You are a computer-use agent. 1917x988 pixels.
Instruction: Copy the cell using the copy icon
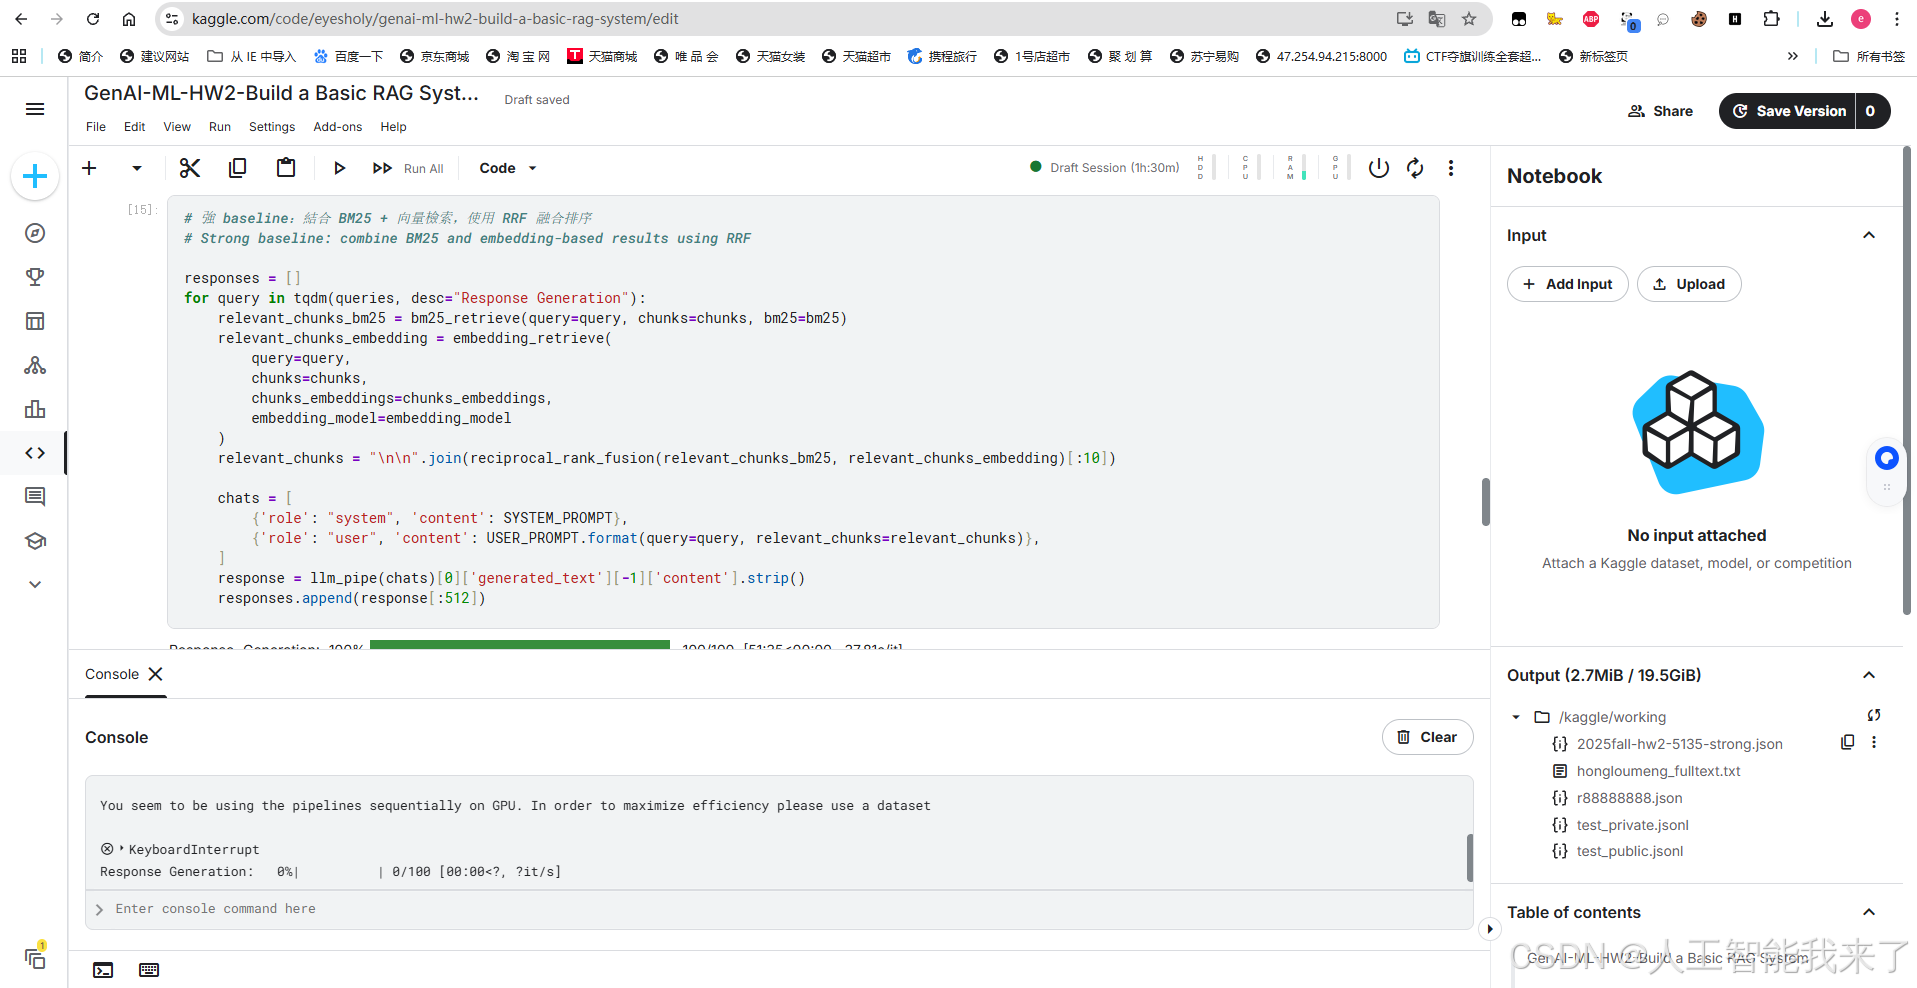pos(237,167)
